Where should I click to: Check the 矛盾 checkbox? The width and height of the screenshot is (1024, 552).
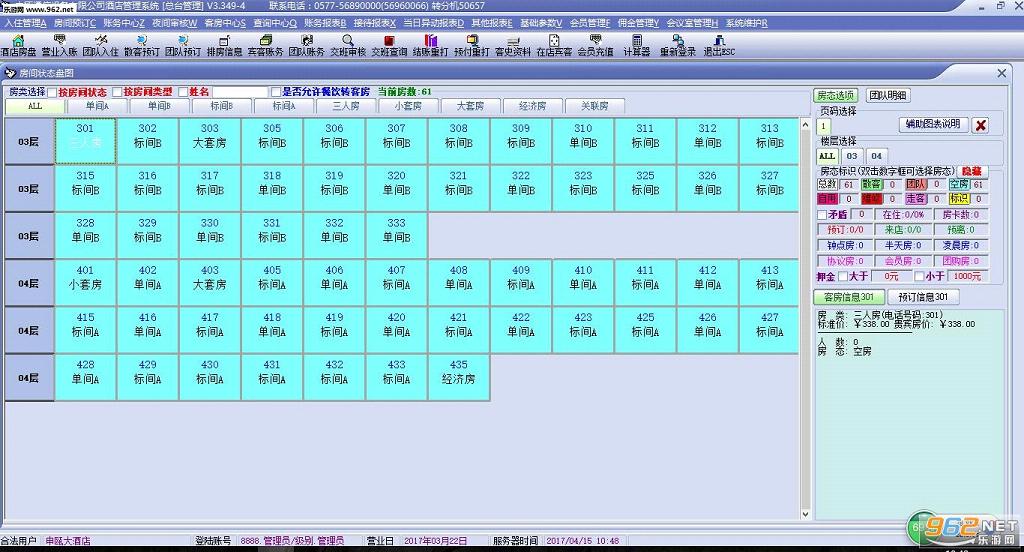pos(822,214)
